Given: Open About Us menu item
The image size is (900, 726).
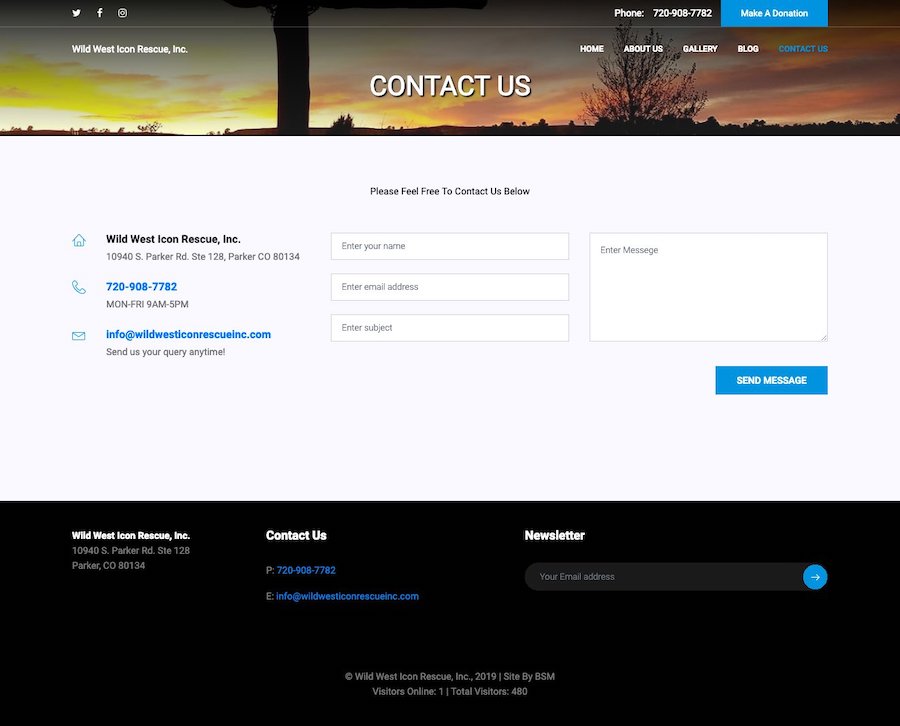Looking at the screenshot, I should tap(643, 49).
